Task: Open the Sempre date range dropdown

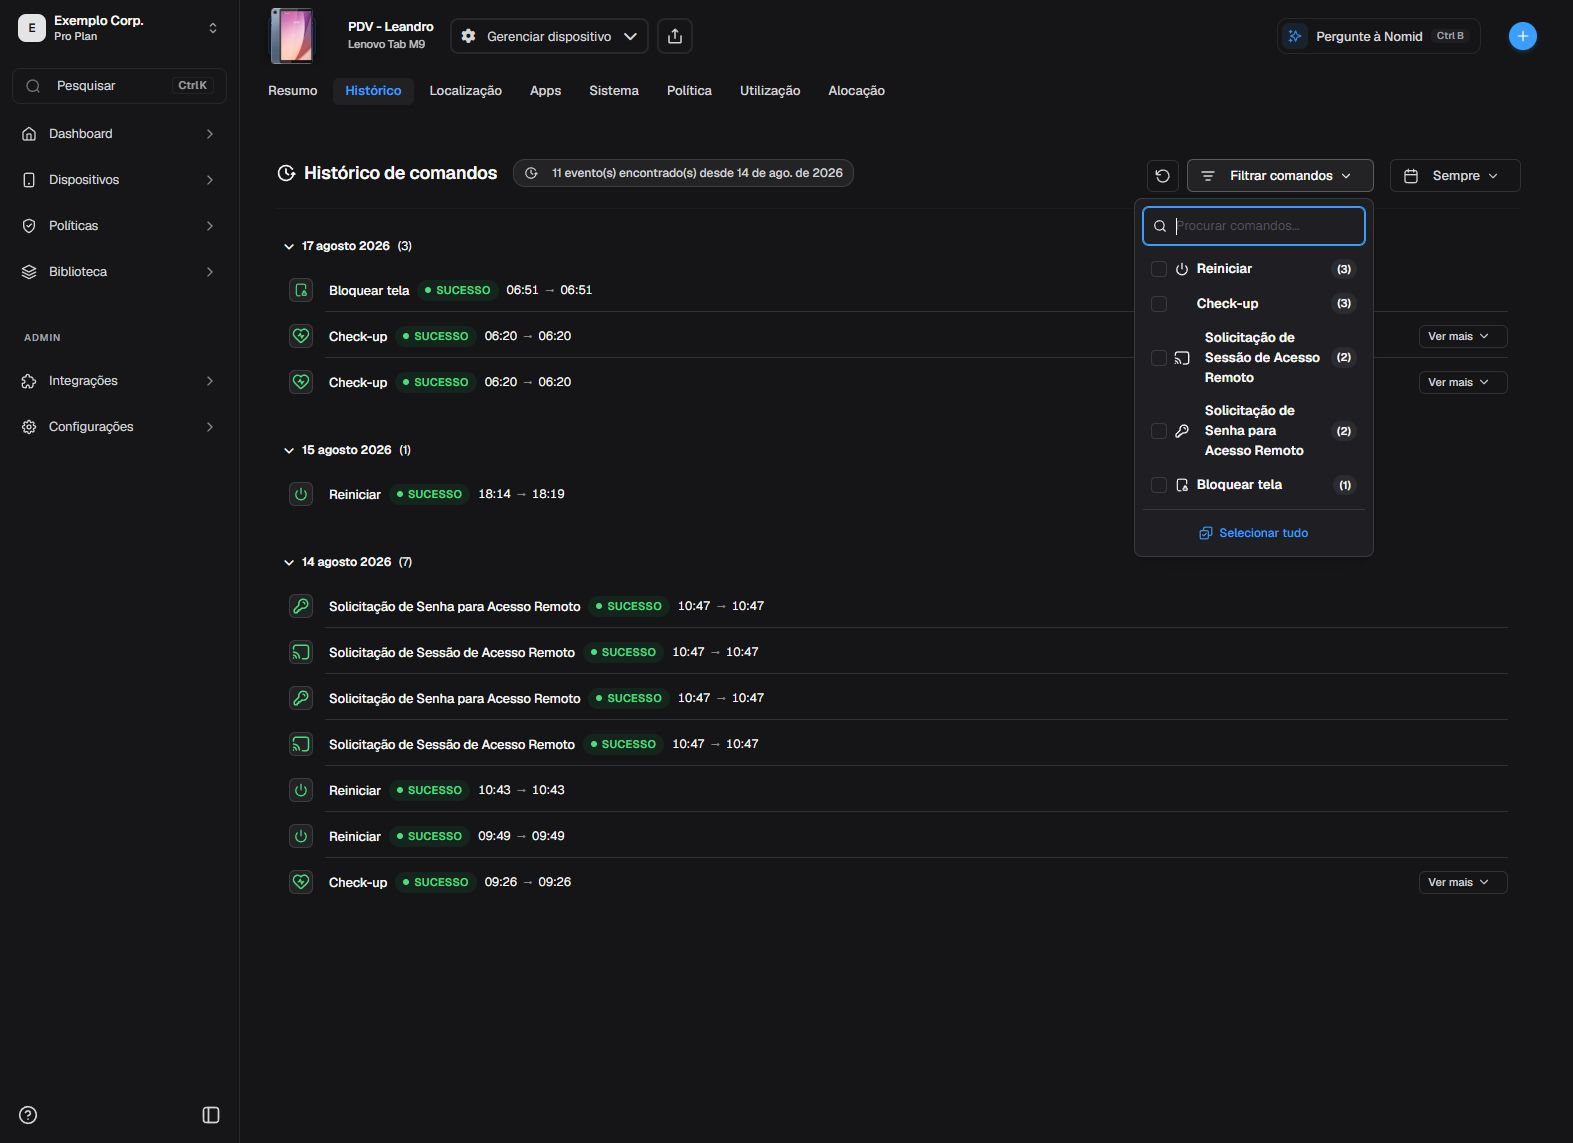Action: tap(1455, 176)
